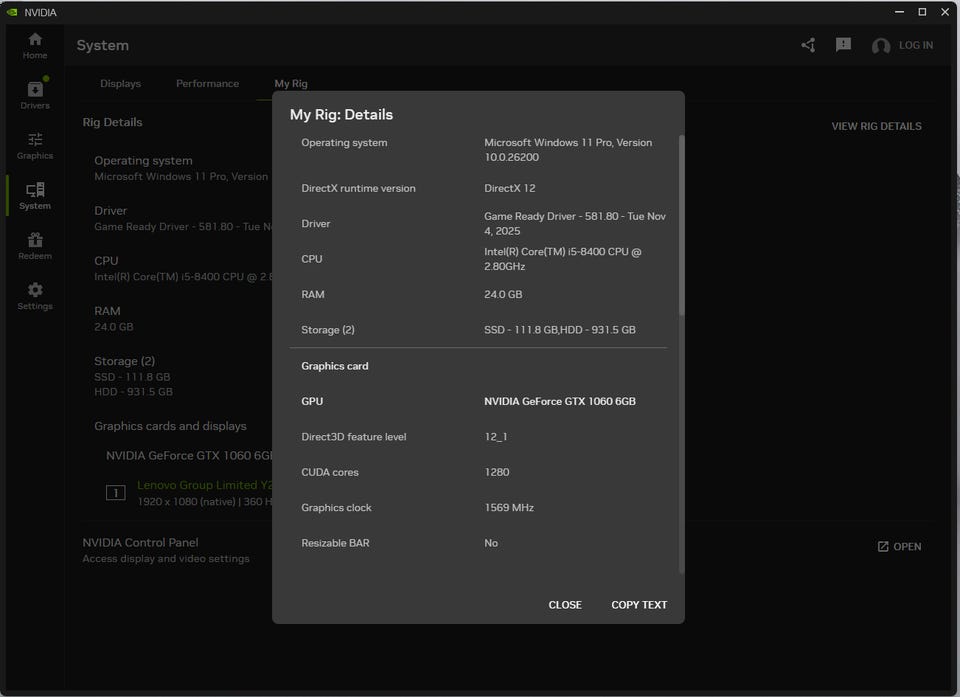Open the Settings gear in sidebar
The width and height of the screenshot is (960, 697).
35,290
